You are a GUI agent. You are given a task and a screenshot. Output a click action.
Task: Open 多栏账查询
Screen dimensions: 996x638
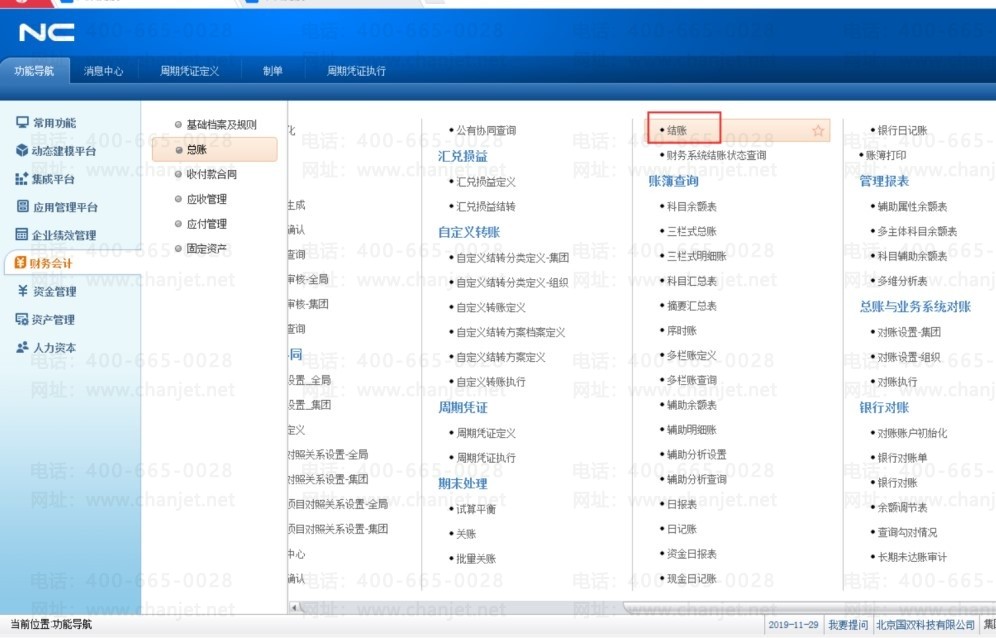[692, 380]
